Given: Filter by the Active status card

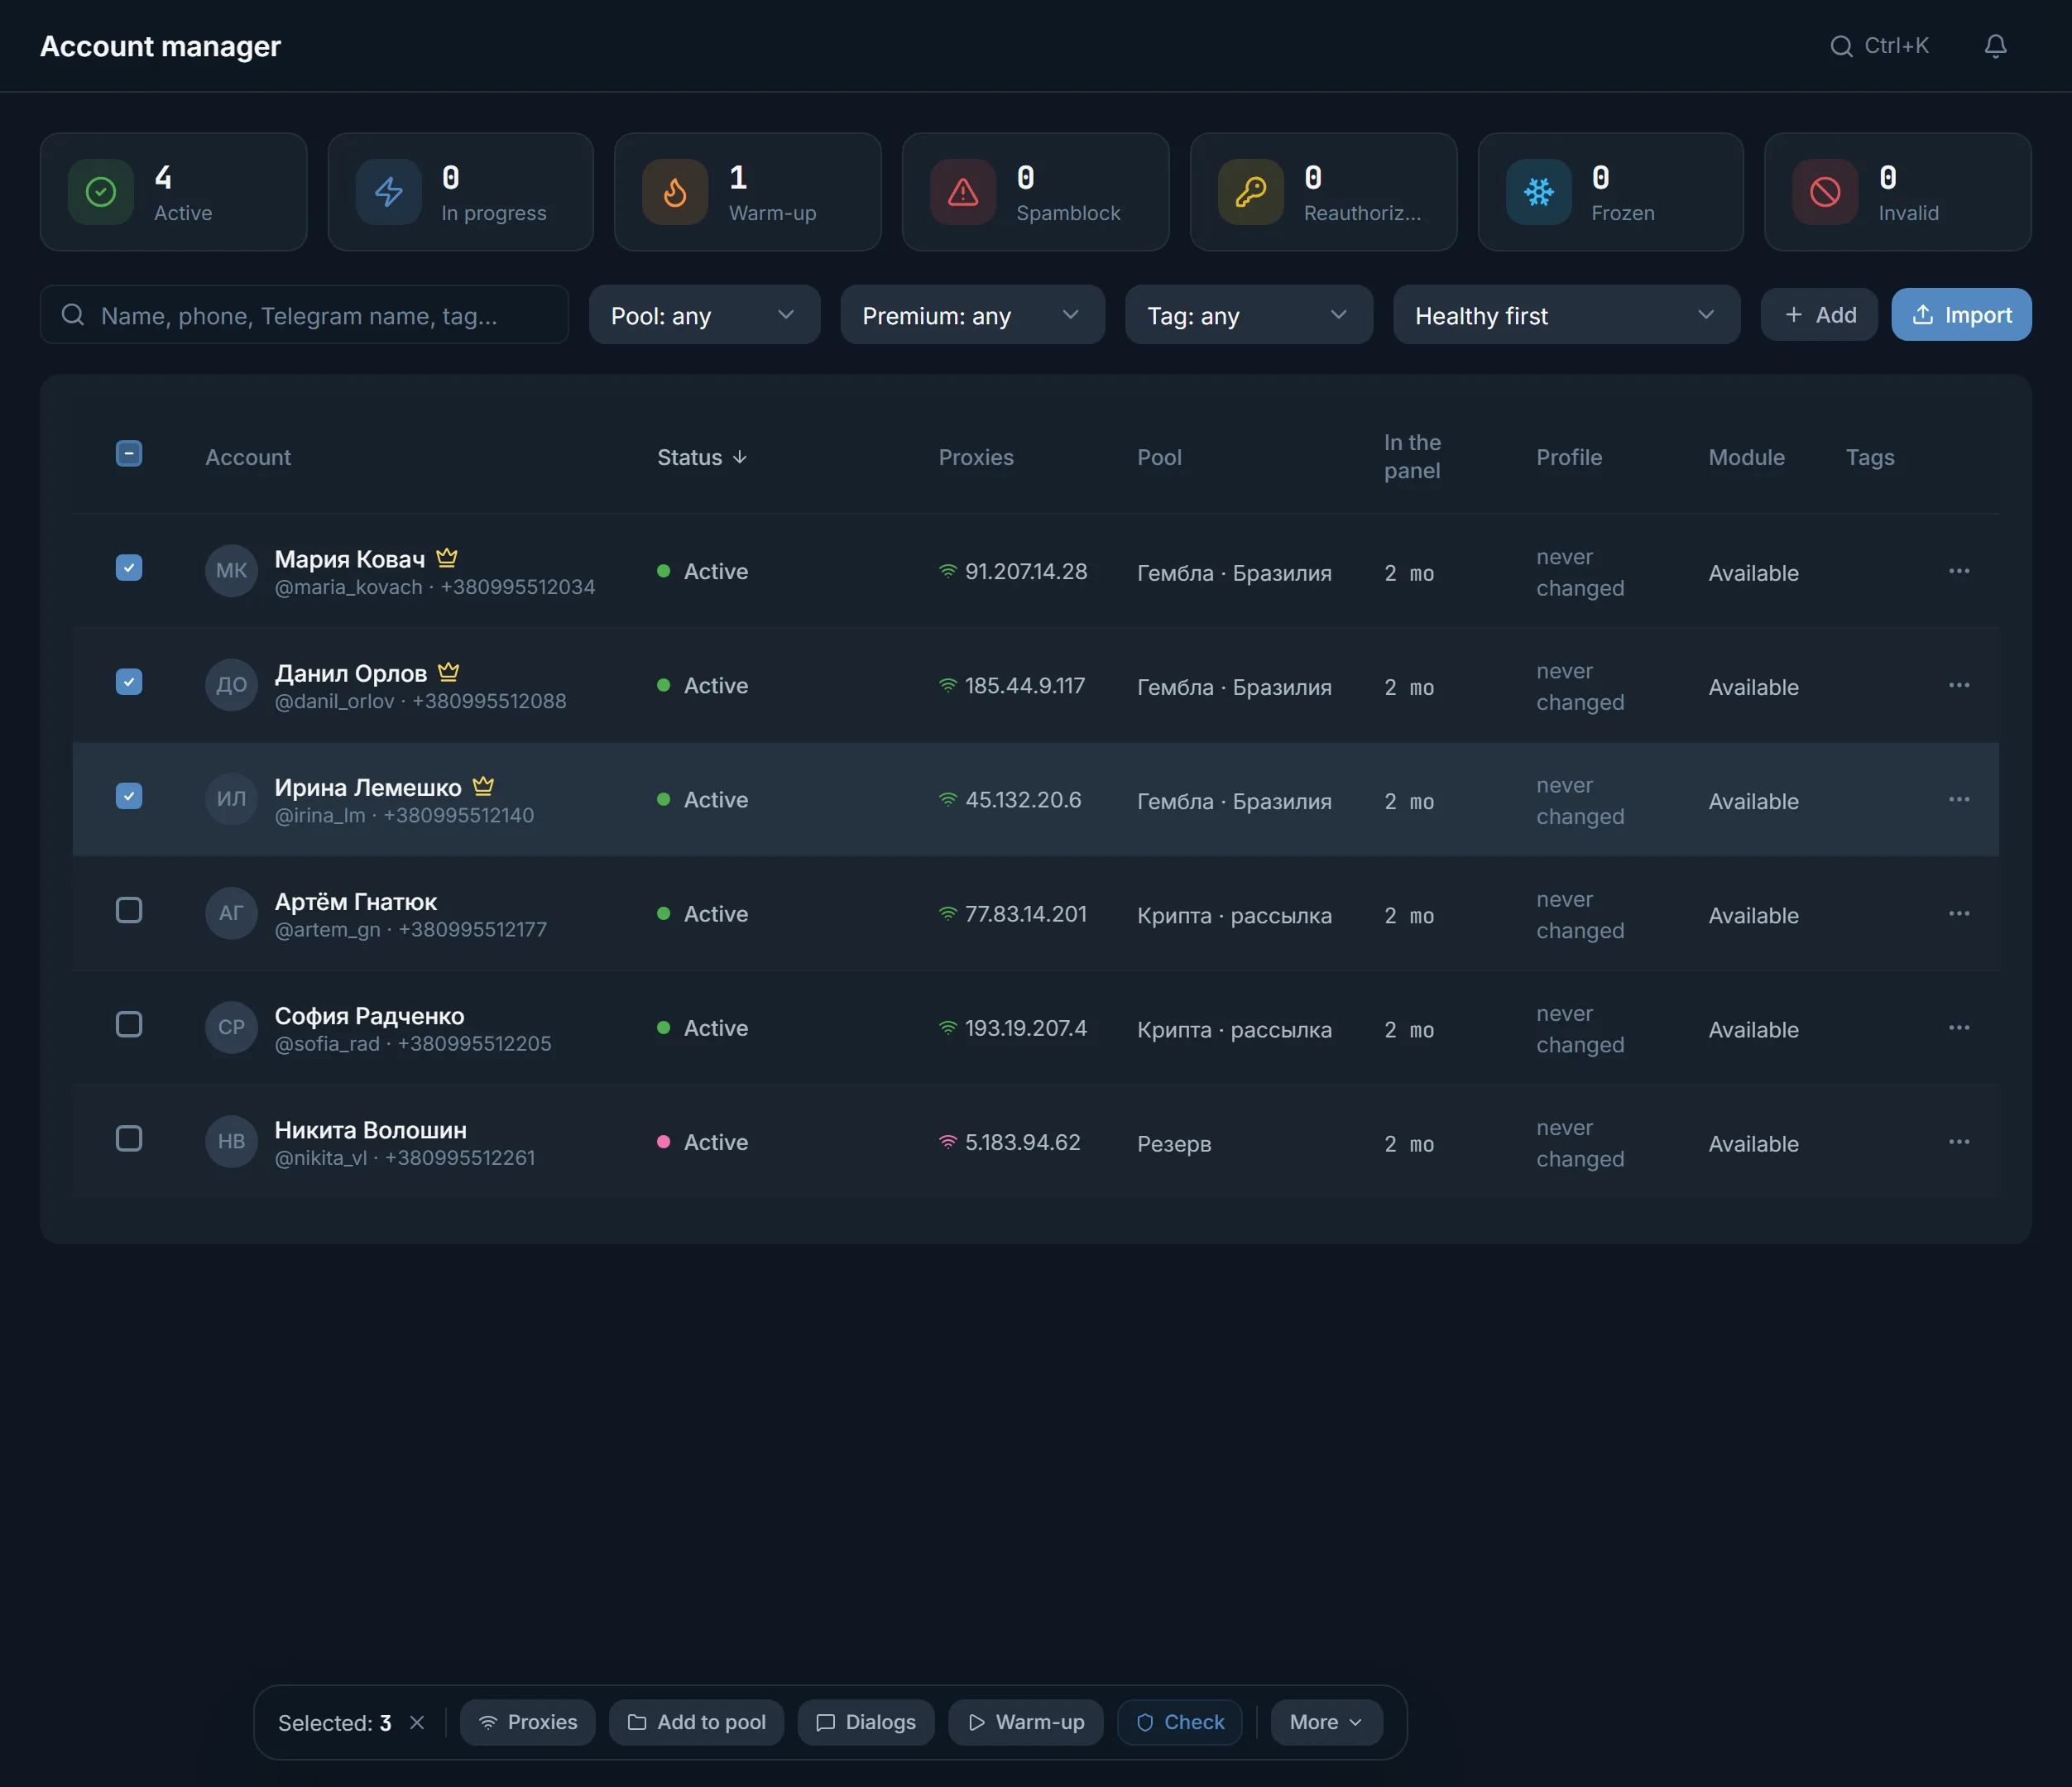Looking at the screenshot, I should (173, 192).
